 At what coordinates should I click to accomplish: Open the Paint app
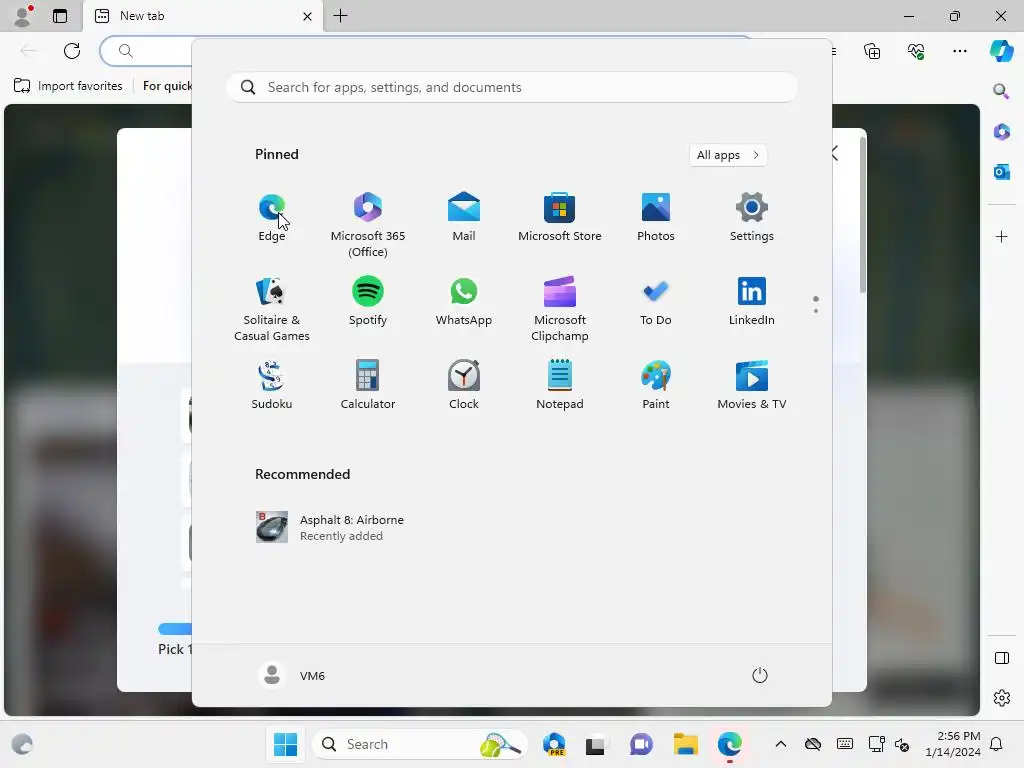[x=656, y=386]
